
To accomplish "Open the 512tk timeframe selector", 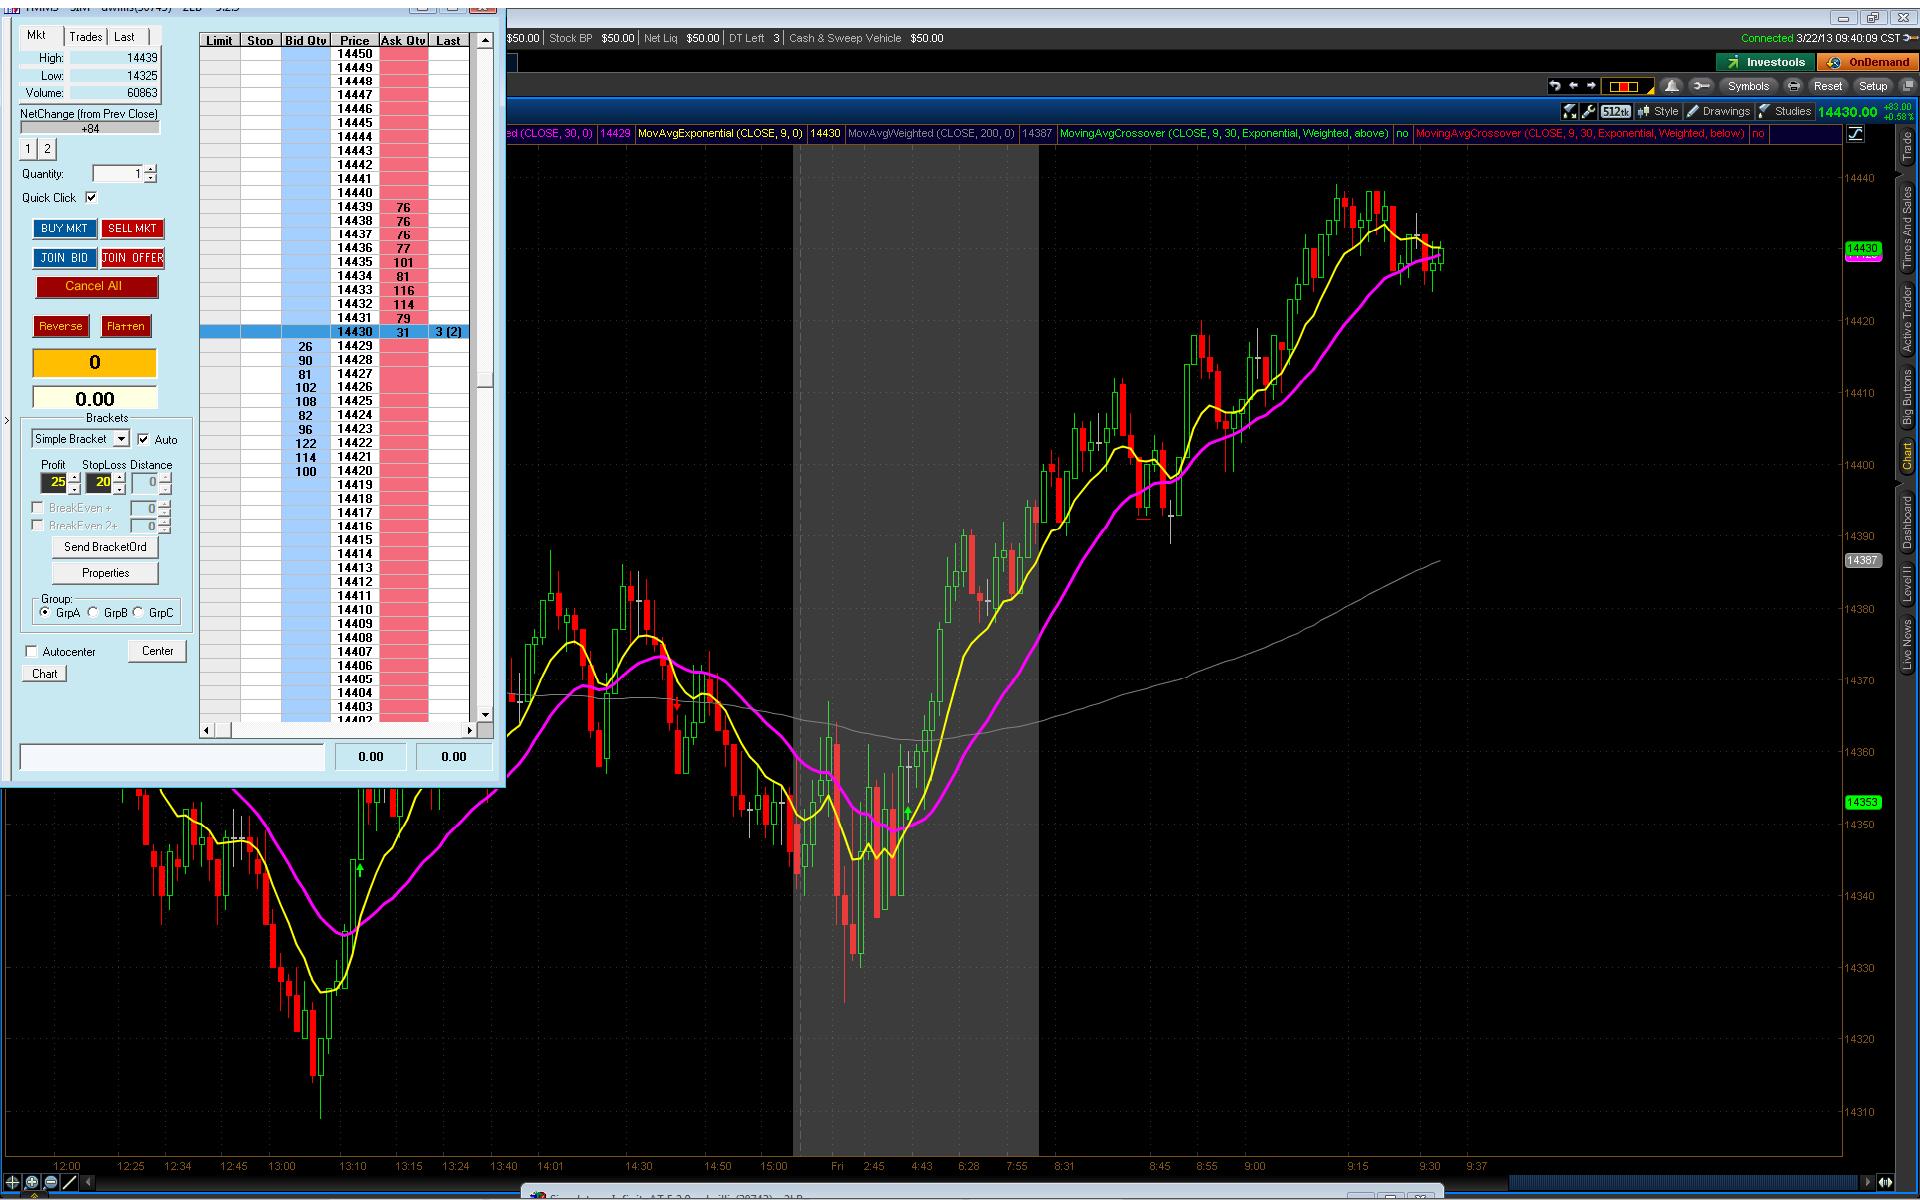I will point(1615,112).
